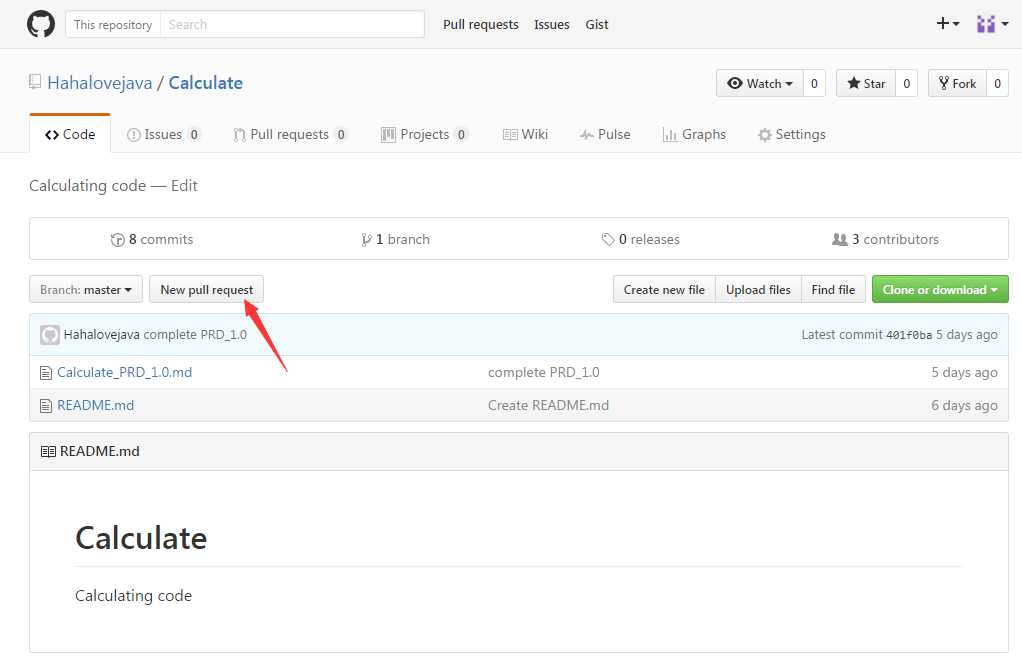Expand the Branch: master selector
The image size is (1022, 666).
point(86,289)
